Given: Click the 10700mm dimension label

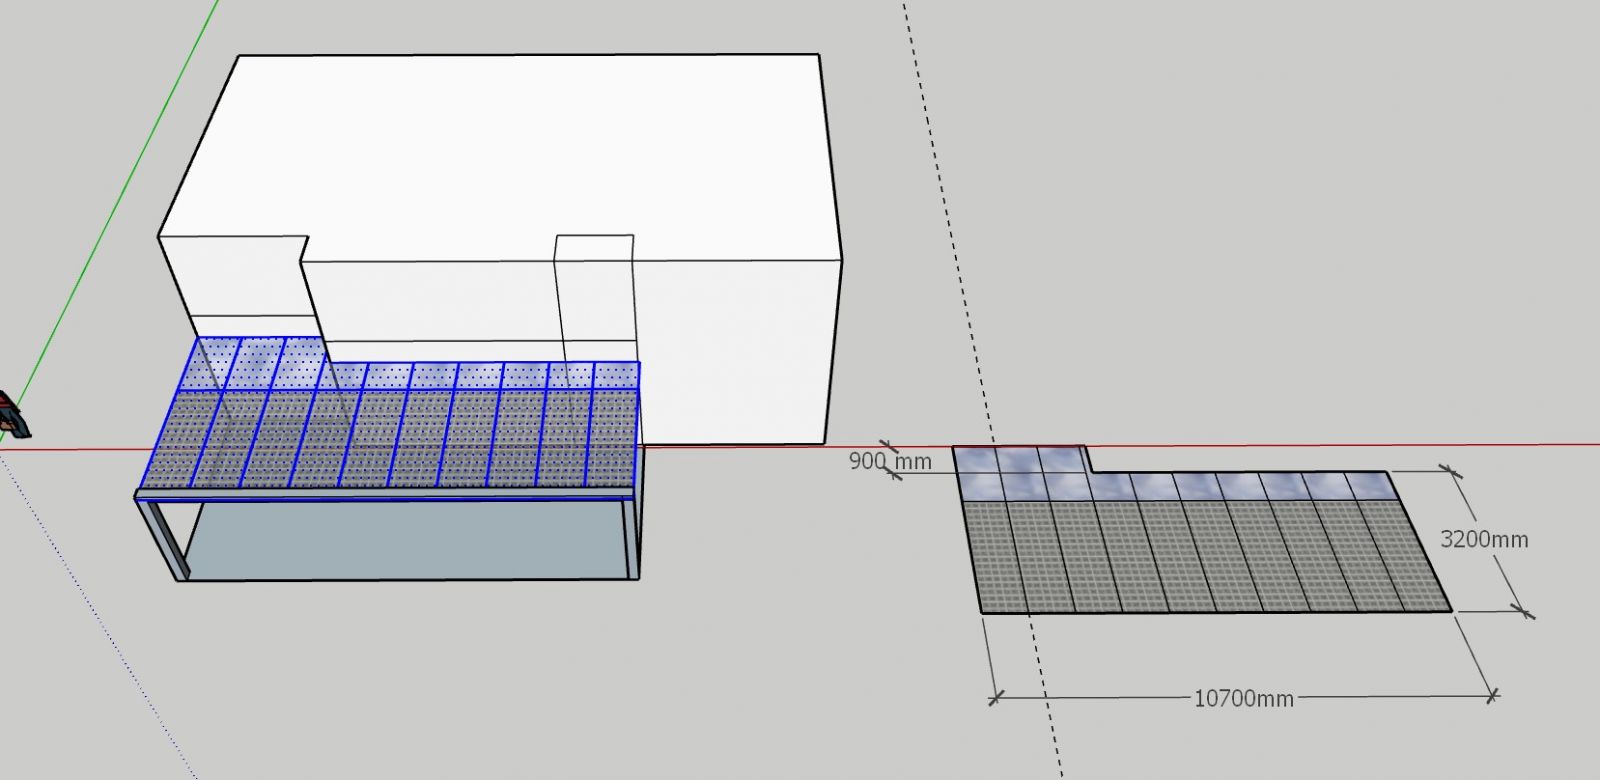Looking at the screenshot, I should (x=1243, y=697).
